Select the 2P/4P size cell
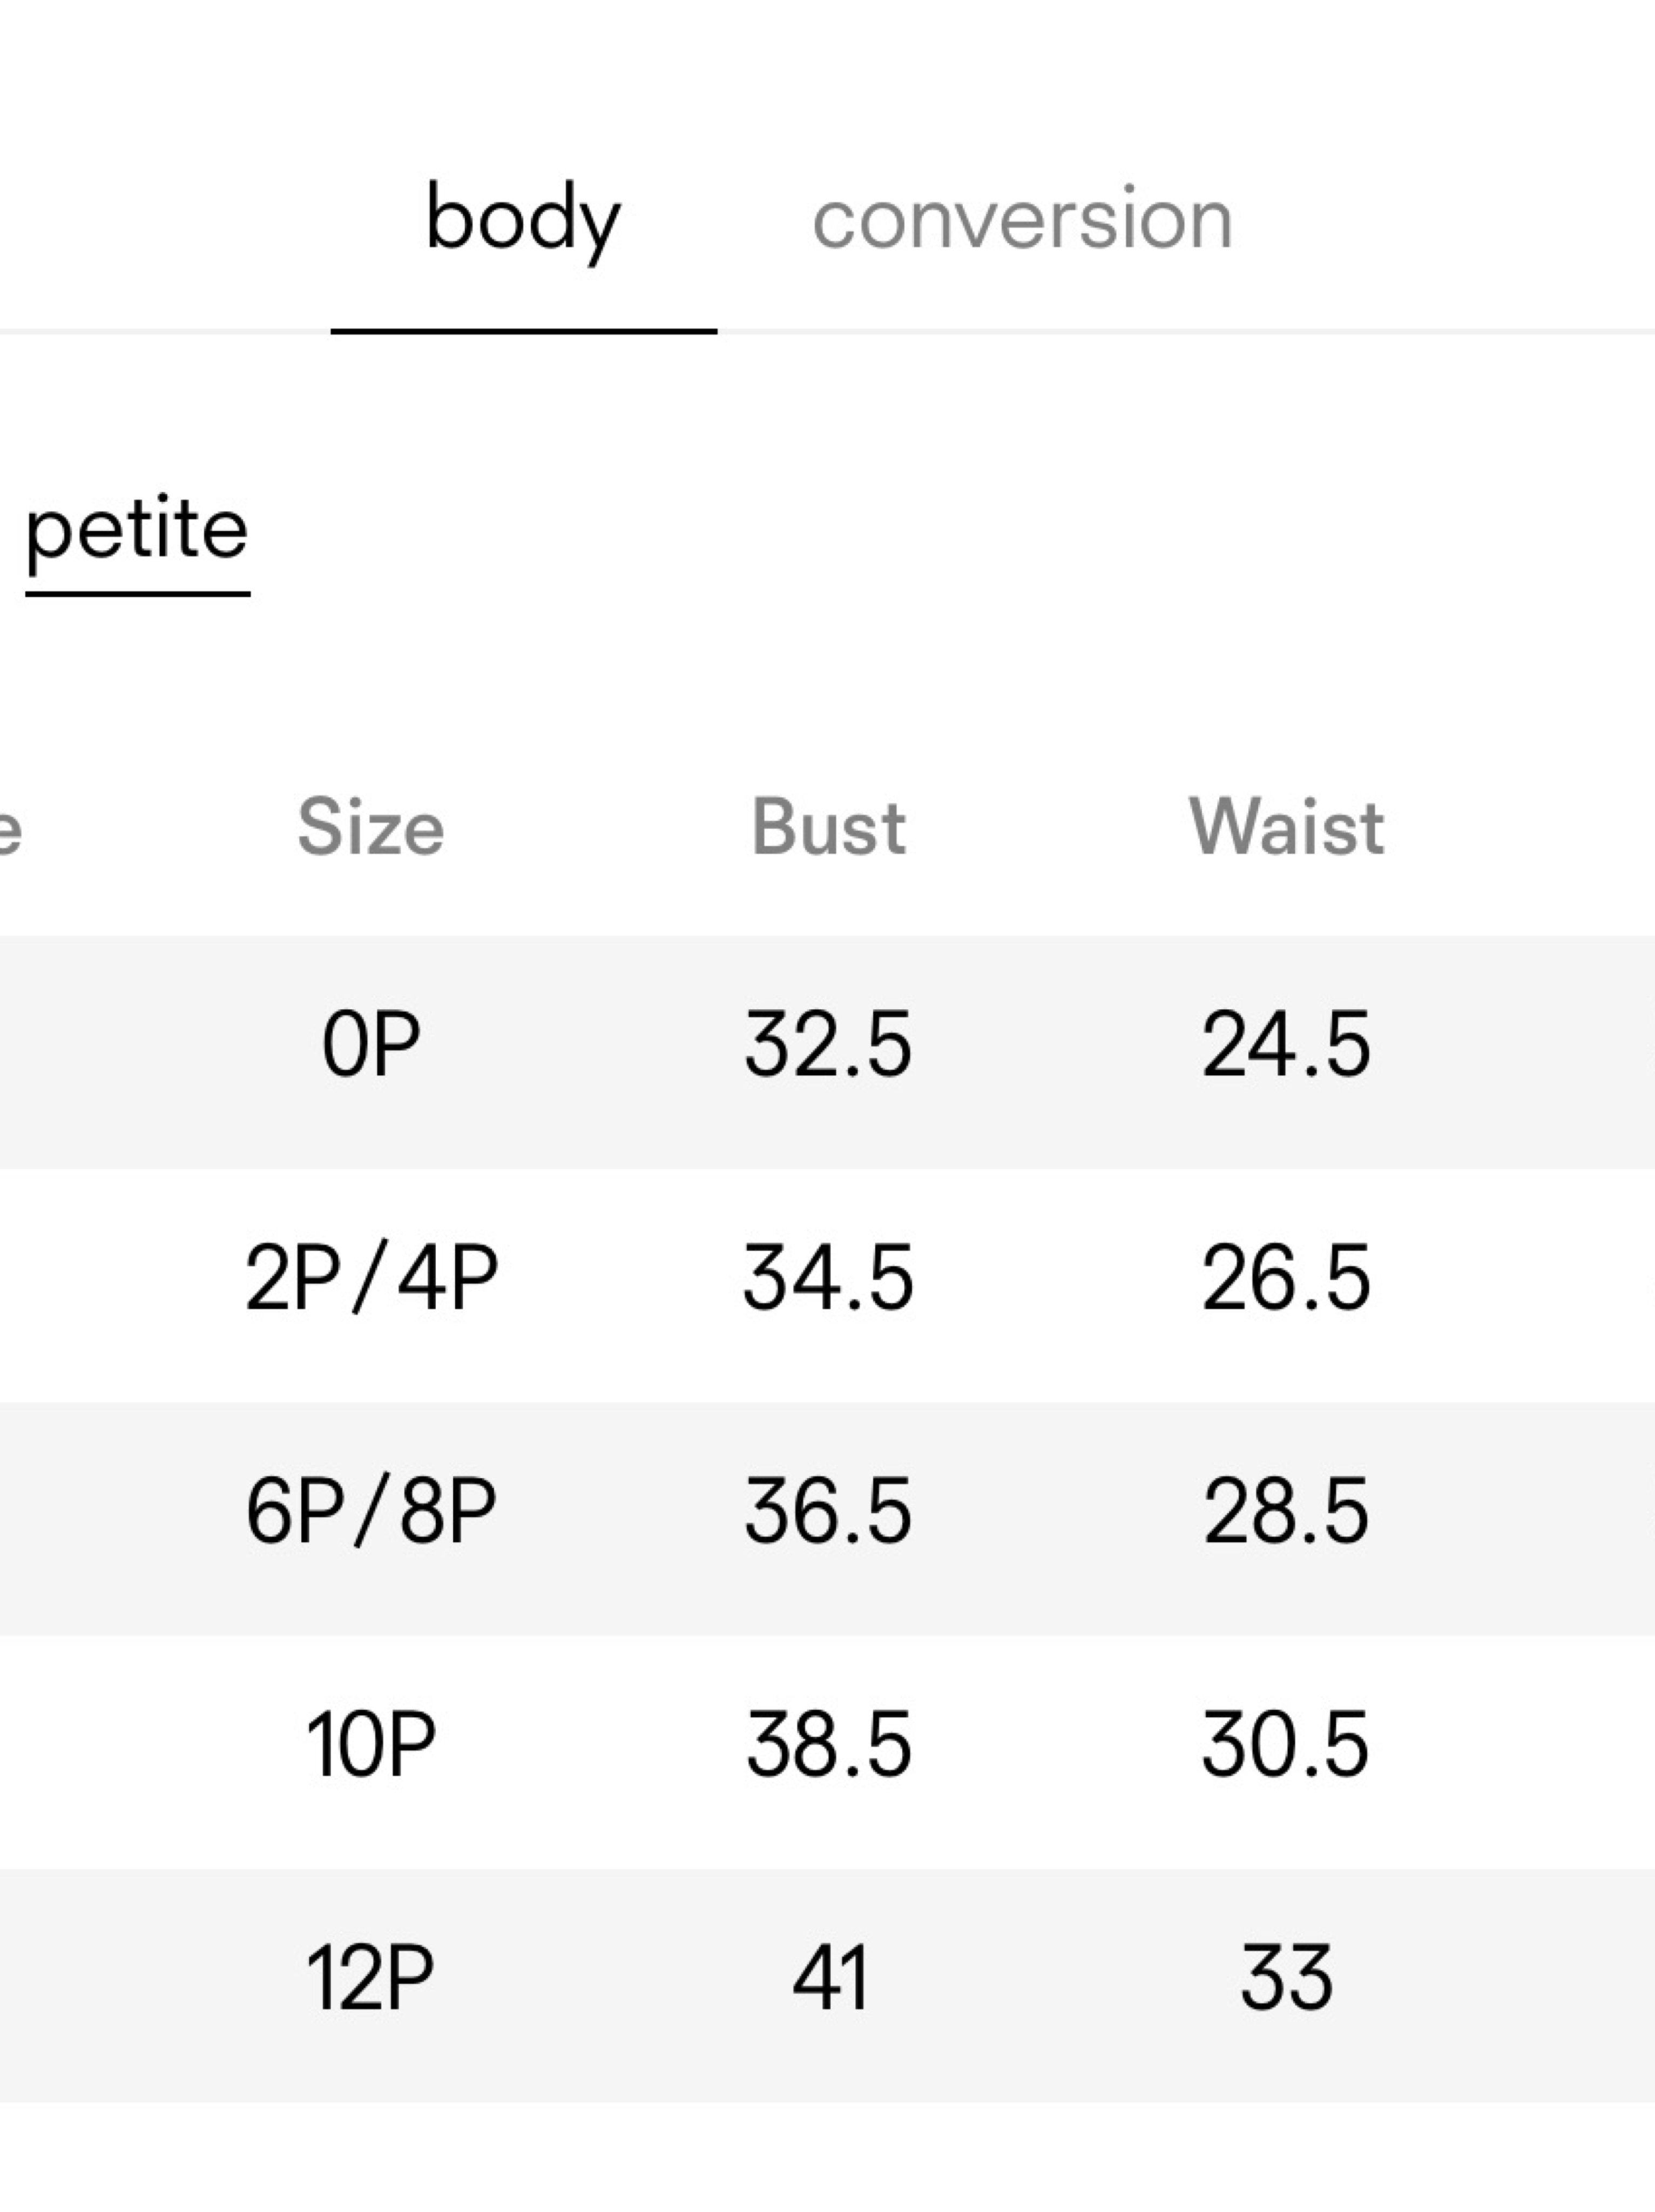 tap(370, 1277)
